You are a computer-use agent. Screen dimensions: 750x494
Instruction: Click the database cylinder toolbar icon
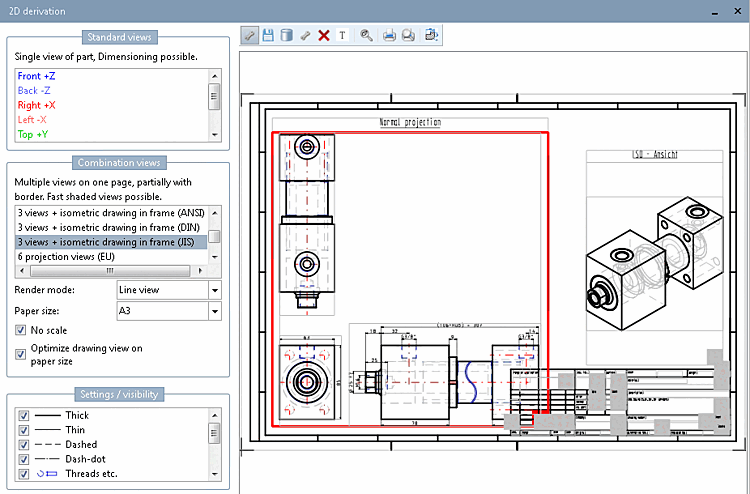[286, 35]
